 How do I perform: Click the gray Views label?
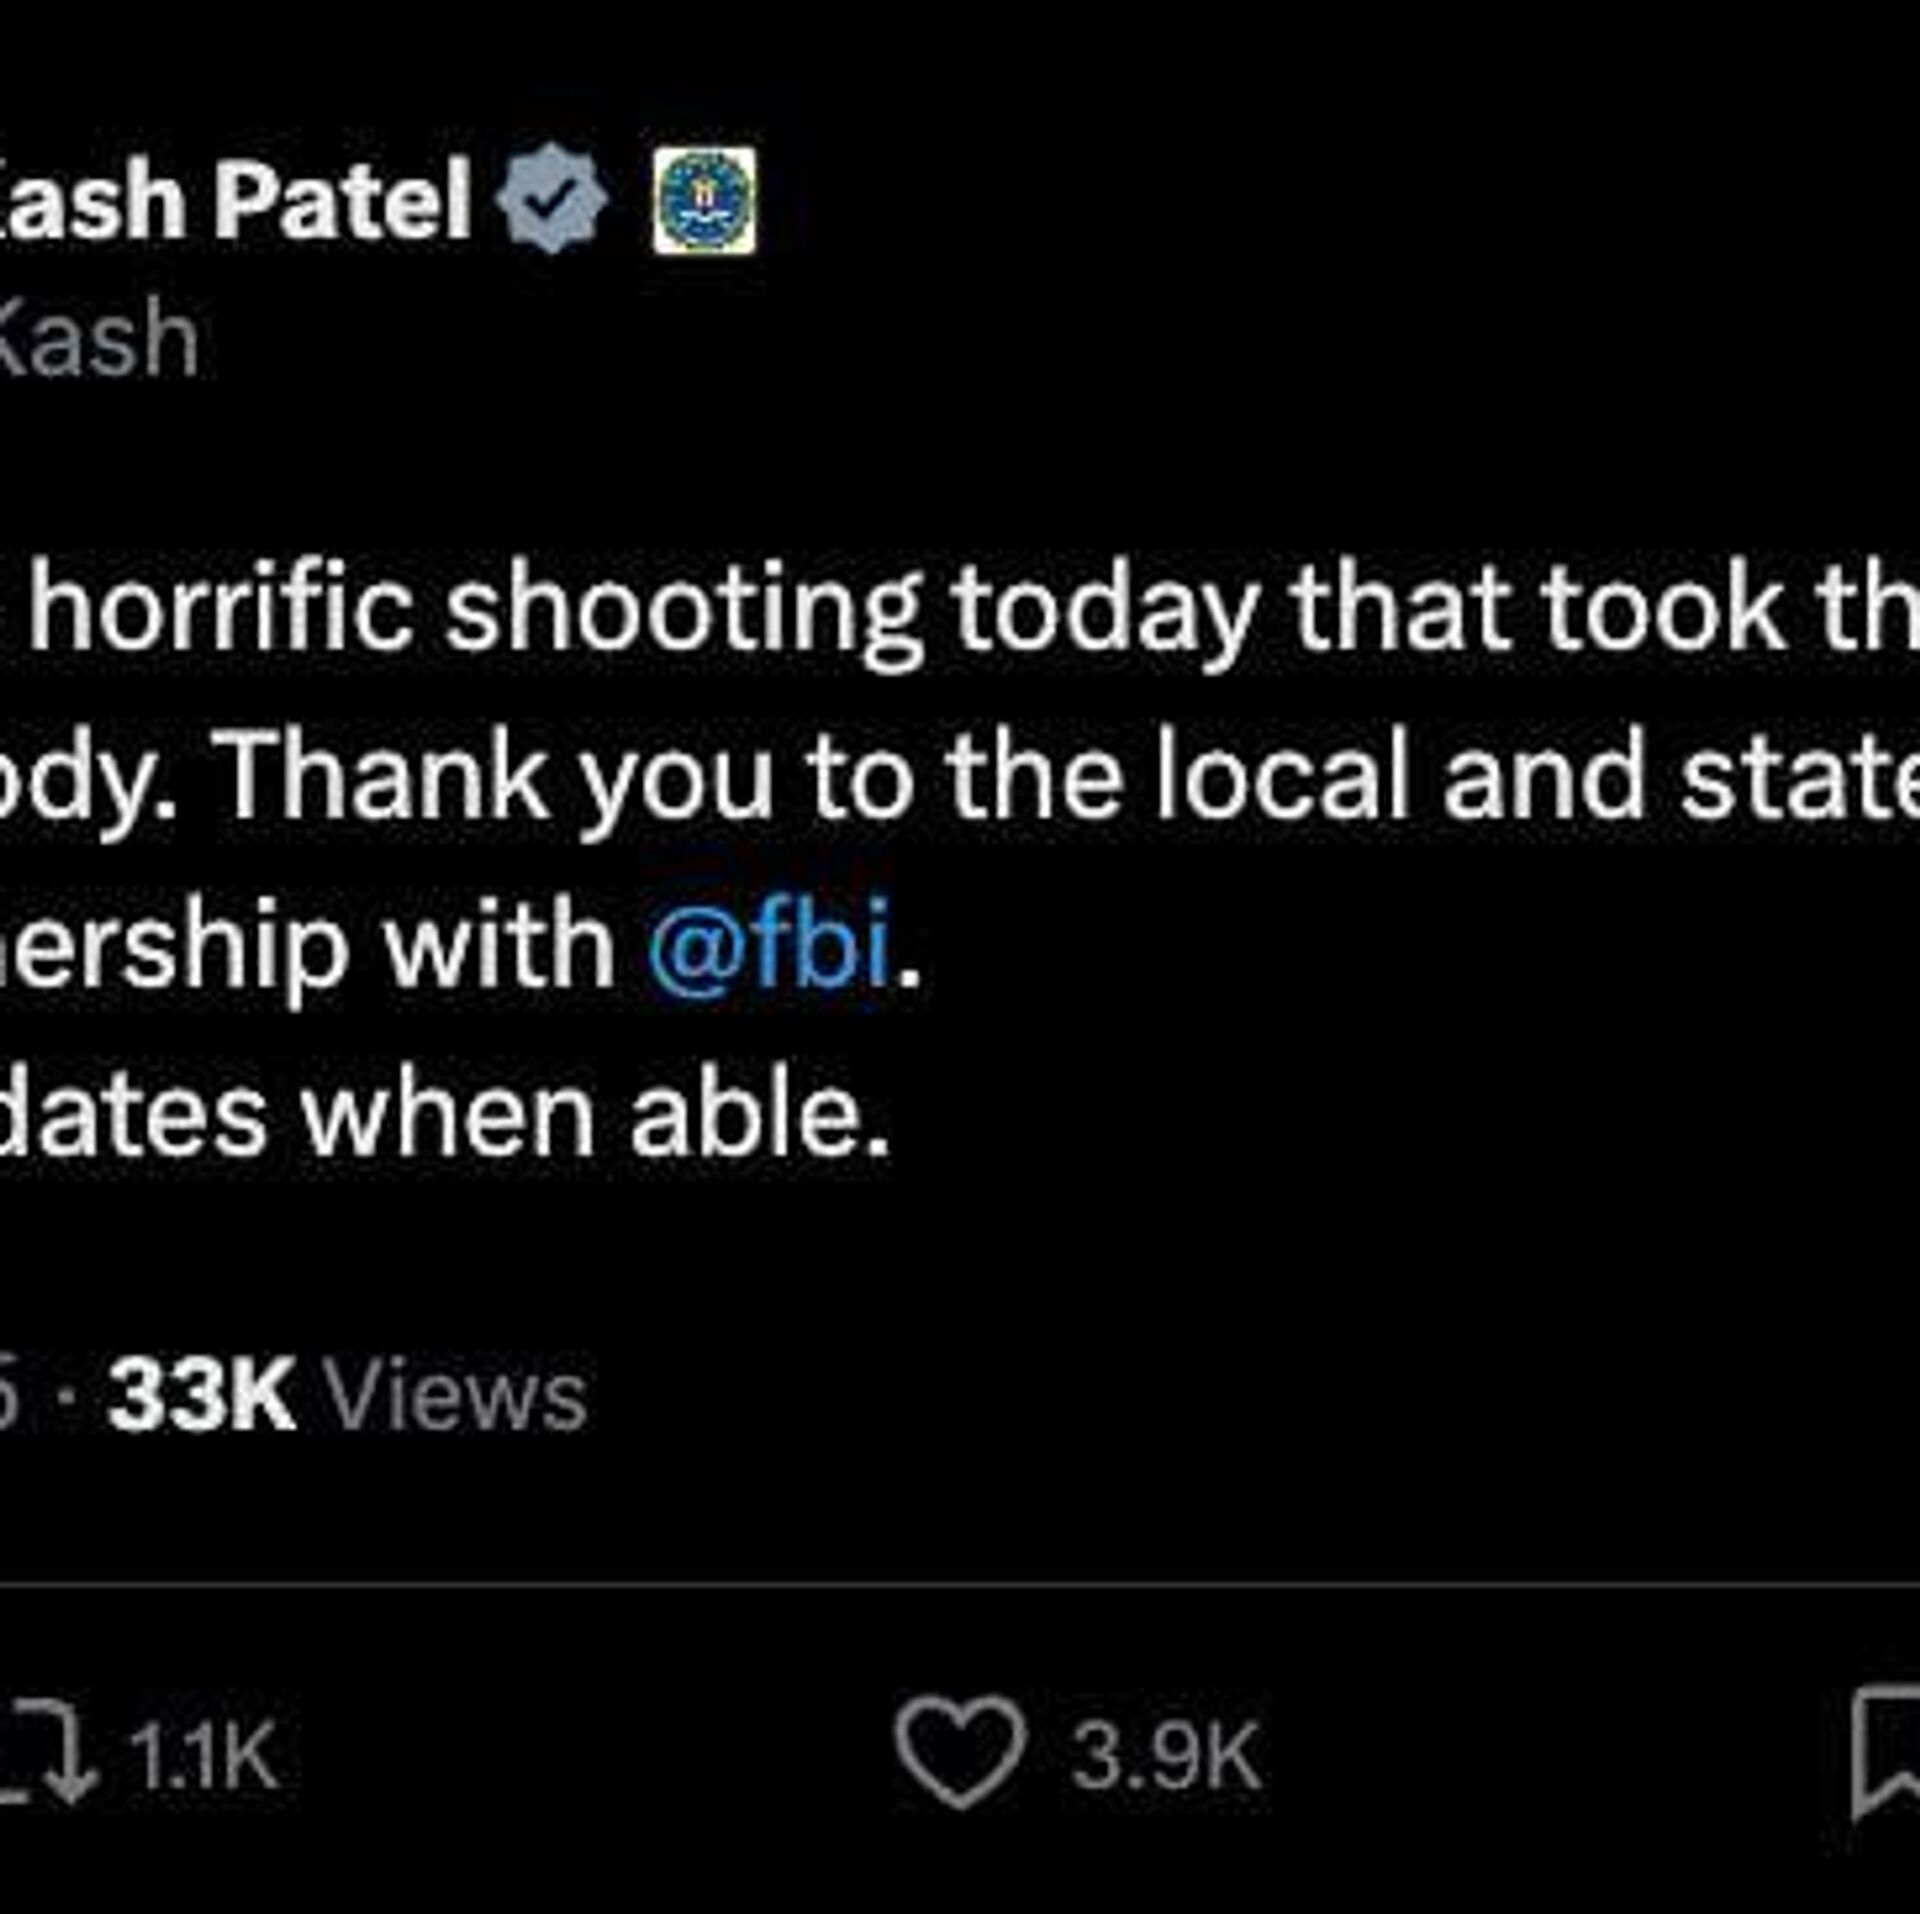click(x=457, y=1395)
